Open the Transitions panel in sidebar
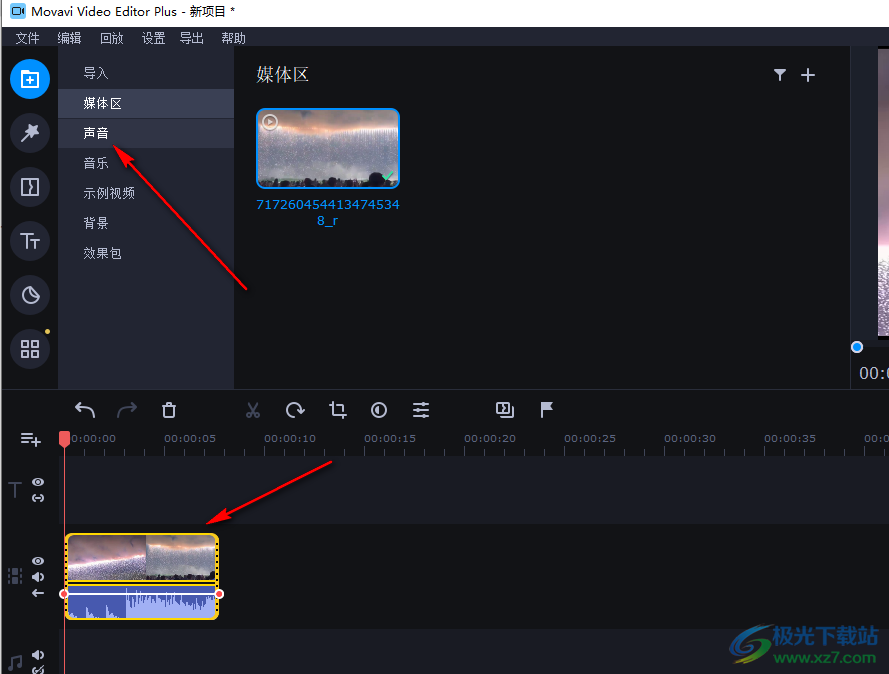This screenshot has width=889, height=674. (30, 187)
